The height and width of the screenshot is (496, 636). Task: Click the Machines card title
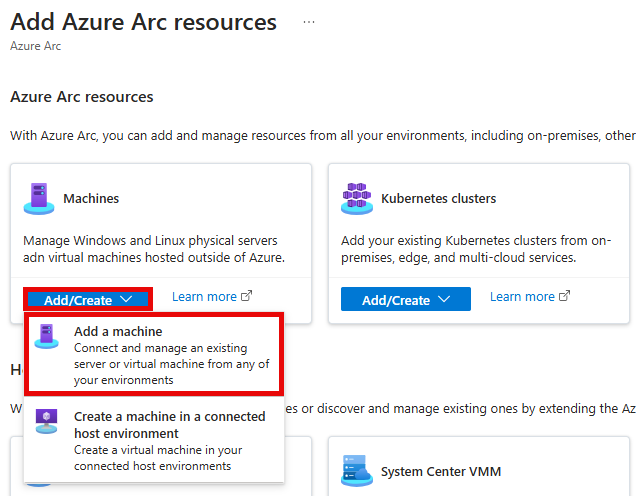(x=91, y=199)
